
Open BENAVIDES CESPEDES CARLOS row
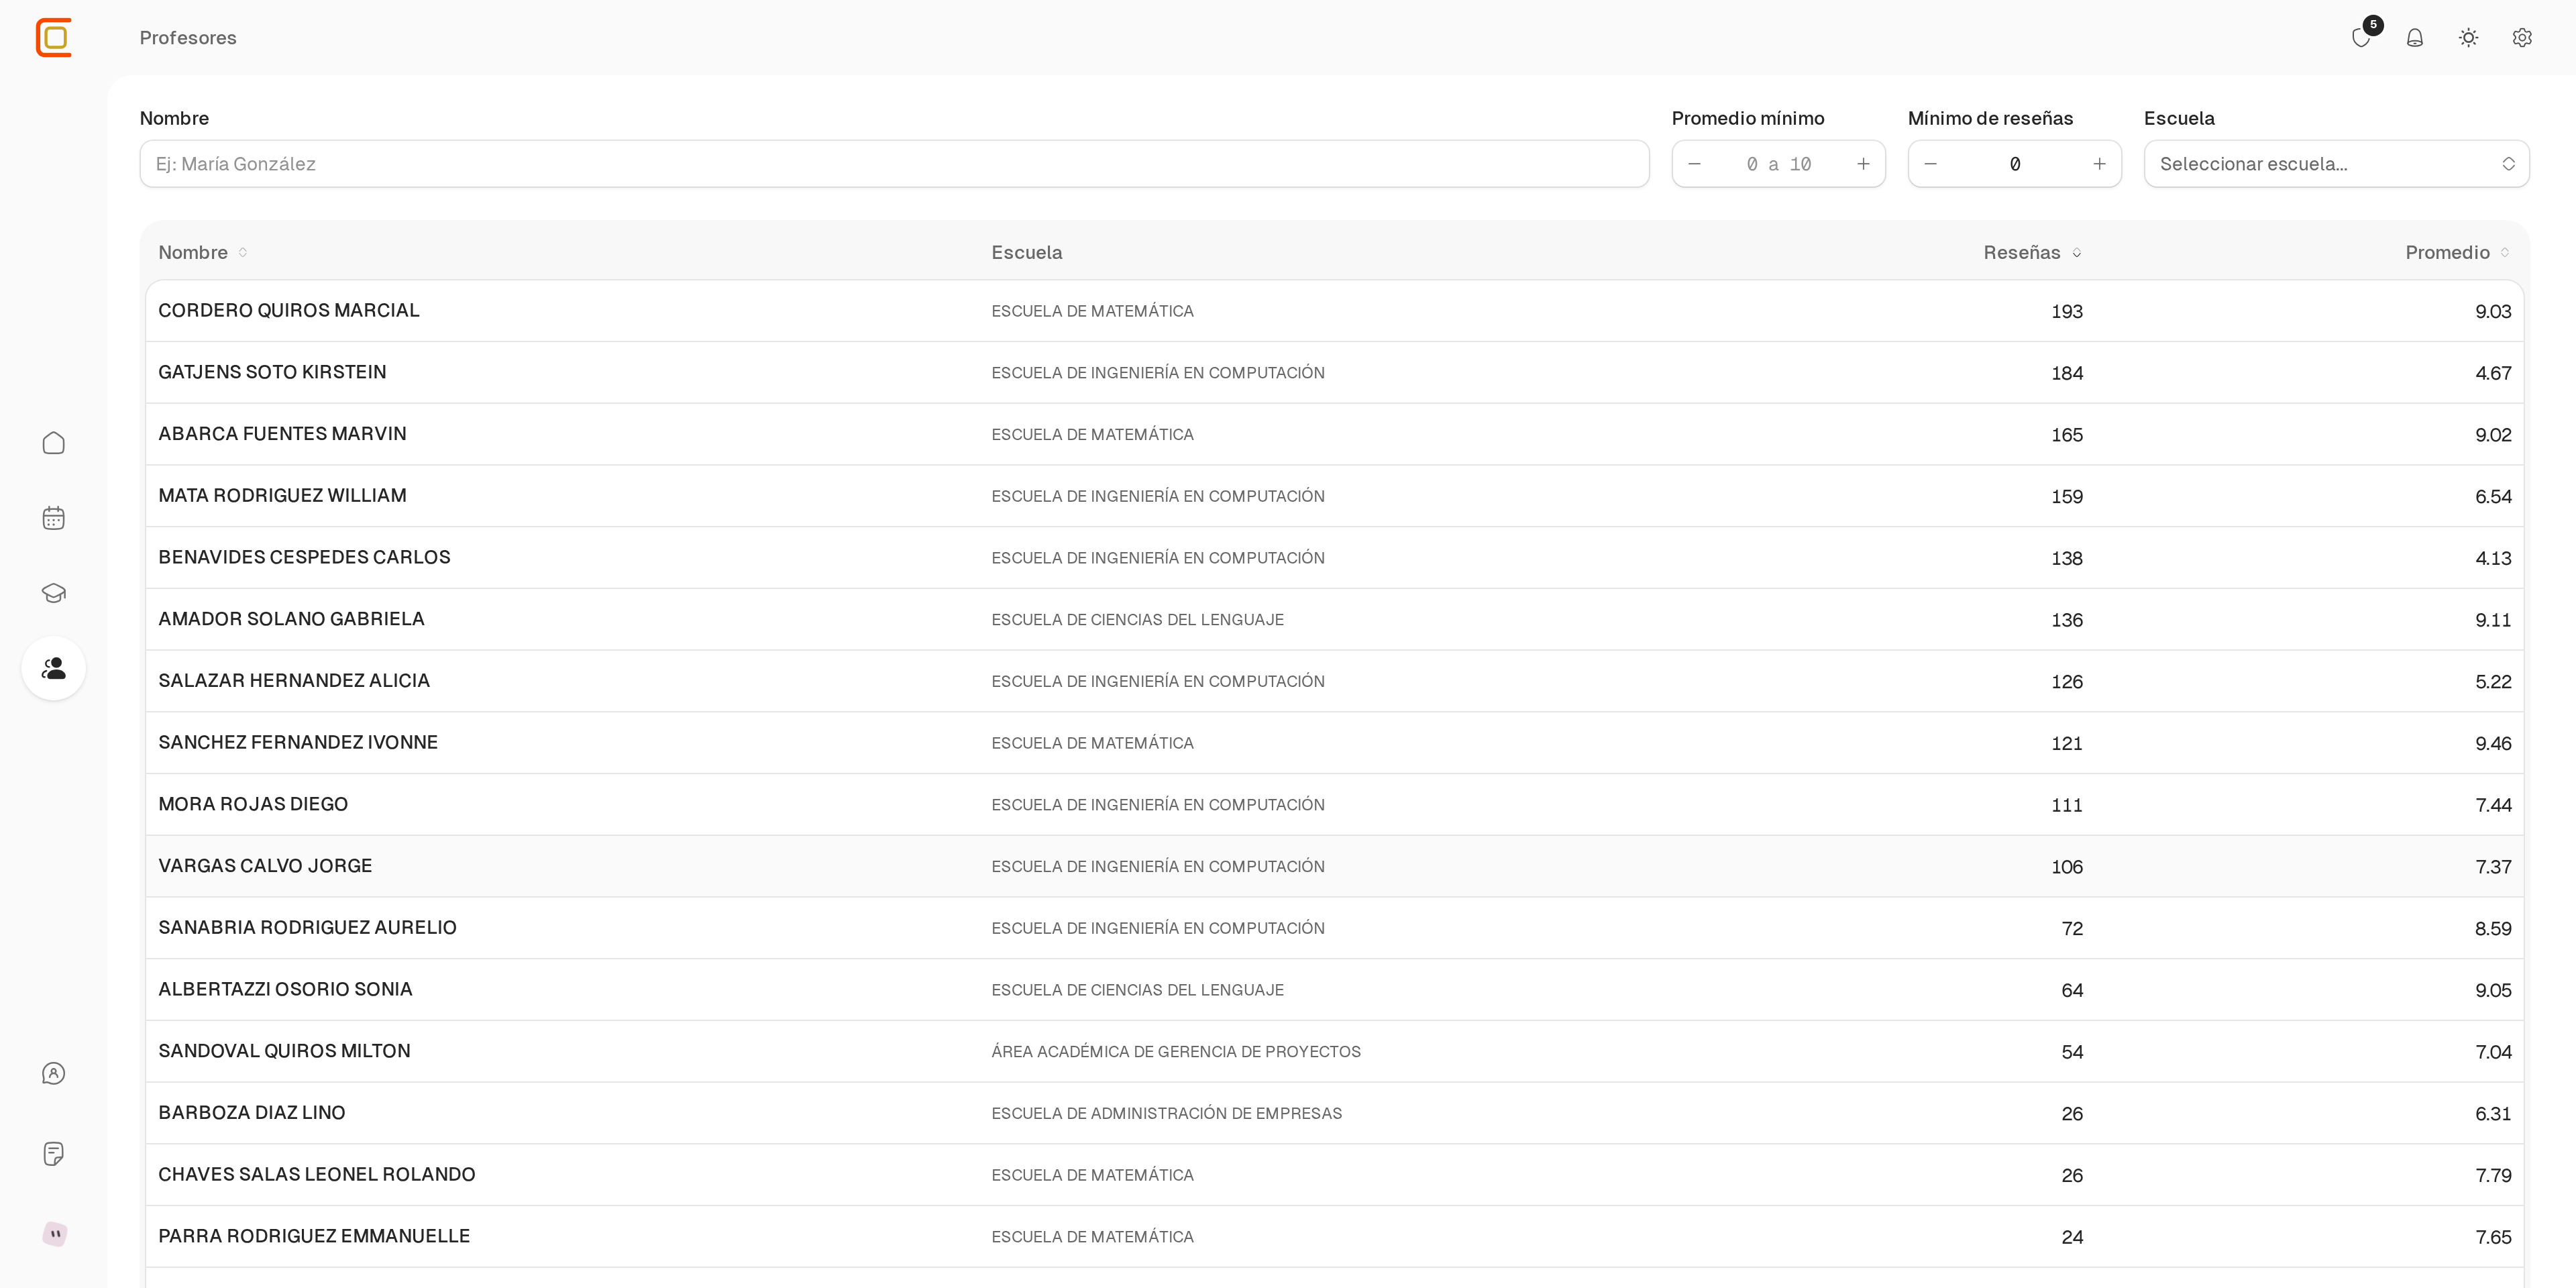click(x=1334, y=558)
